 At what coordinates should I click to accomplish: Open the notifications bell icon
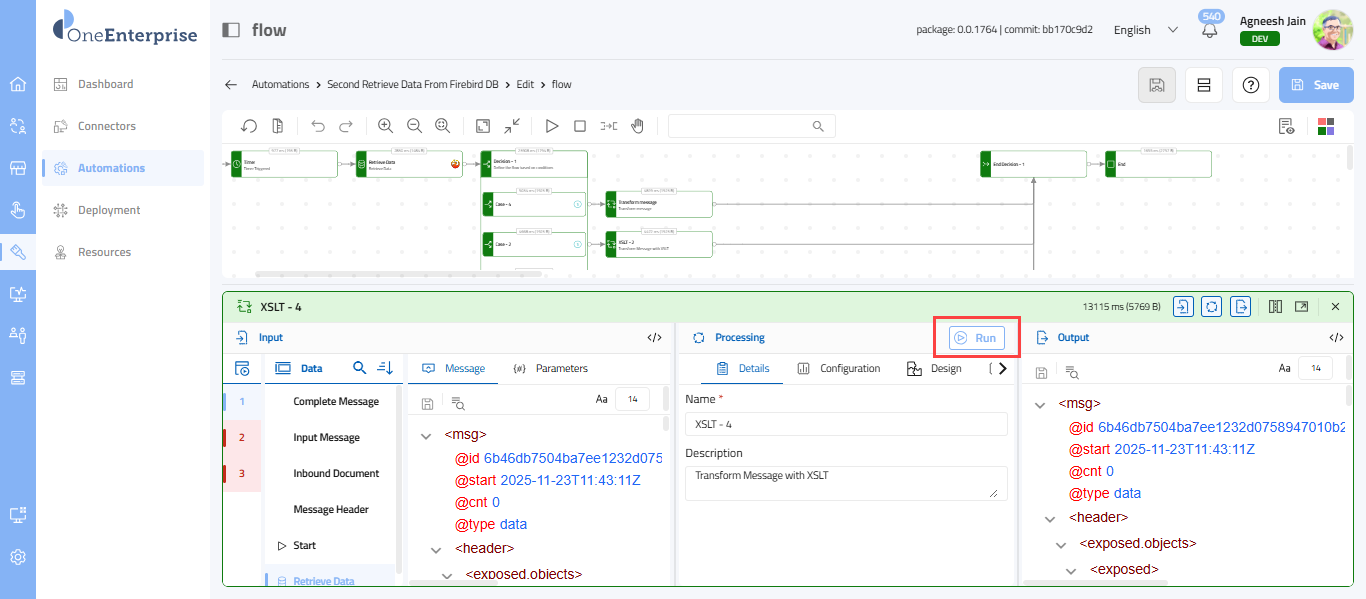[1210, 30]
